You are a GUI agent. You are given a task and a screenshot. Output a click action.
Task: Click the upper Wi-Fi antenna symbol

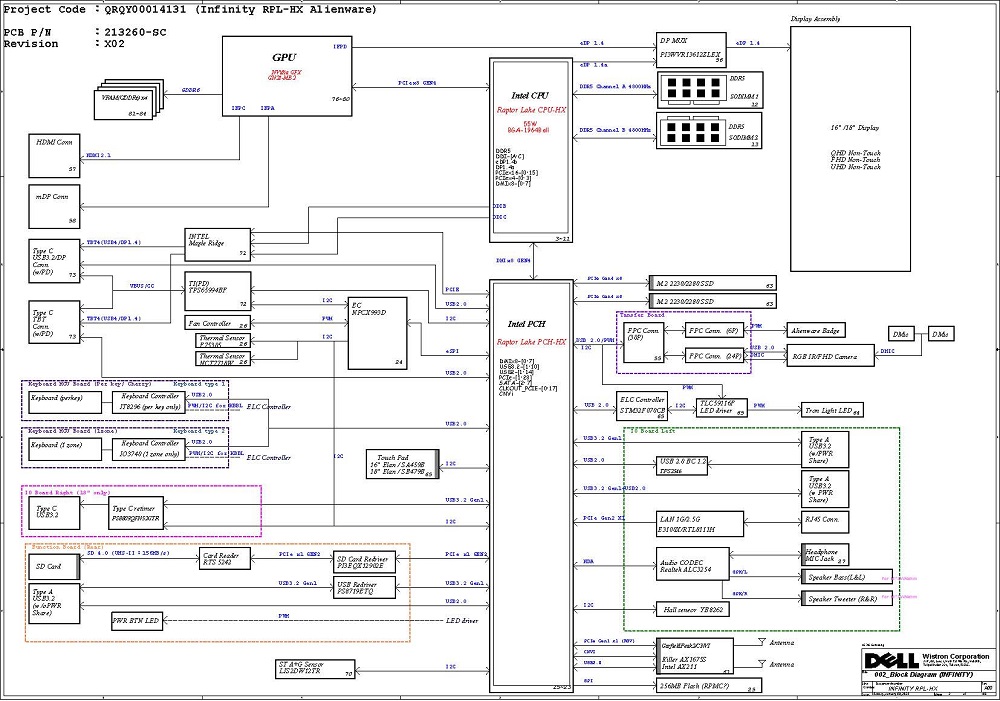tap(764, 642)
